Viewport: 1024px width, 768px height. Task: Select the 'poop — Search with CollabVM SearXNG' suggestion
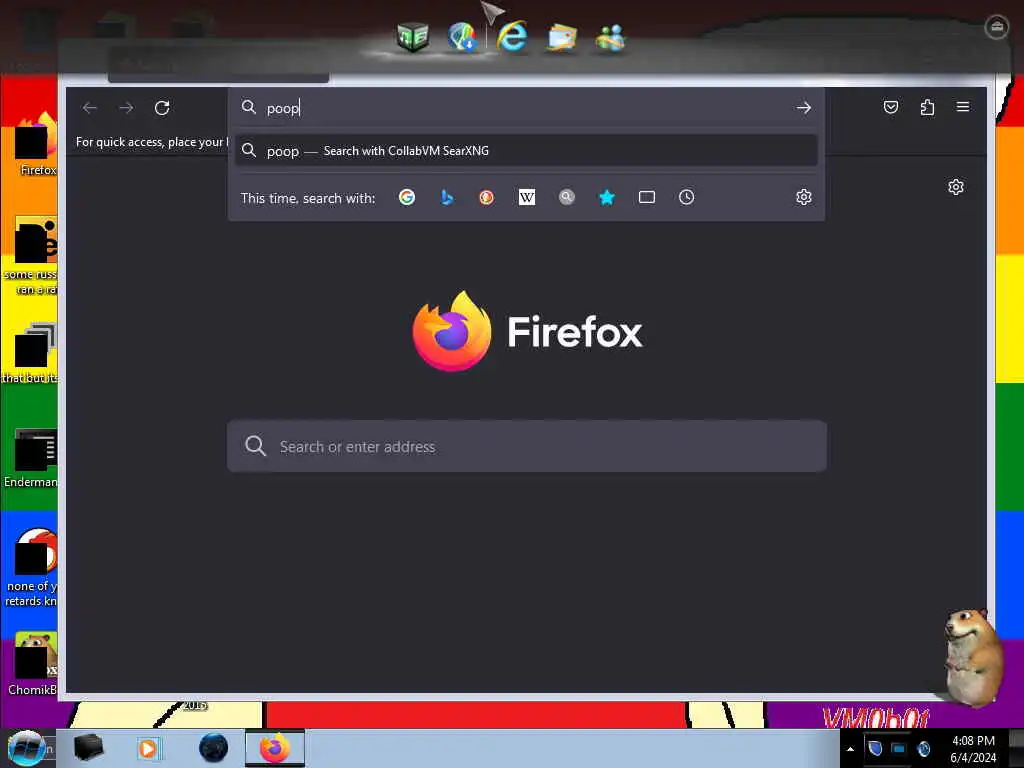coord(526,151)
